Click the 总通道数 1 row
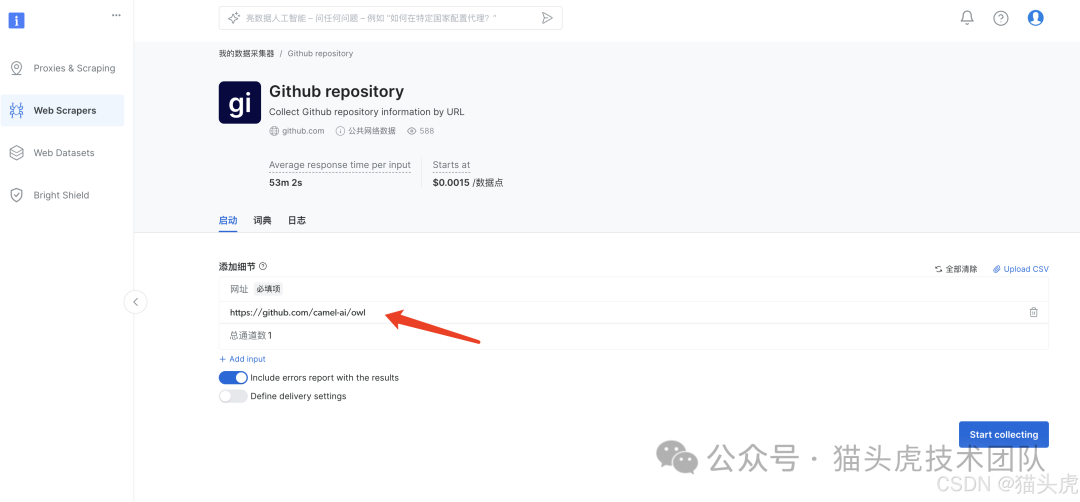The height and width of the screenshot is (502, 1080). coord(634,336)
